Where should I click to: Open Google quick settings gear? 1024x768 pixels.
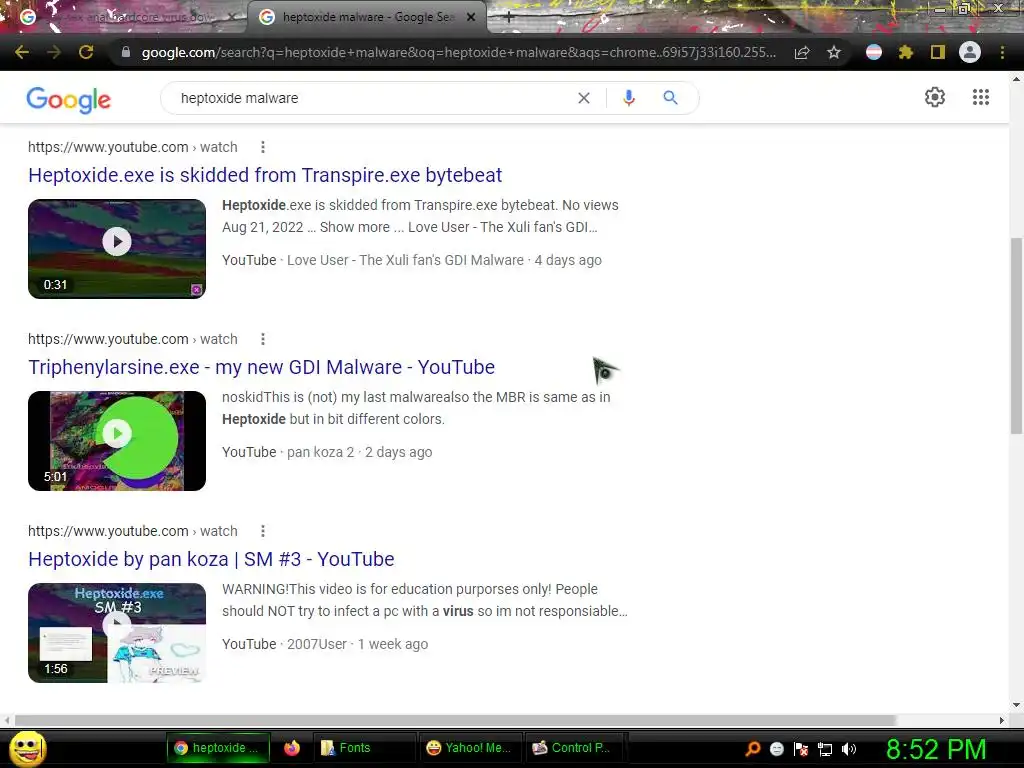point(935,97)
